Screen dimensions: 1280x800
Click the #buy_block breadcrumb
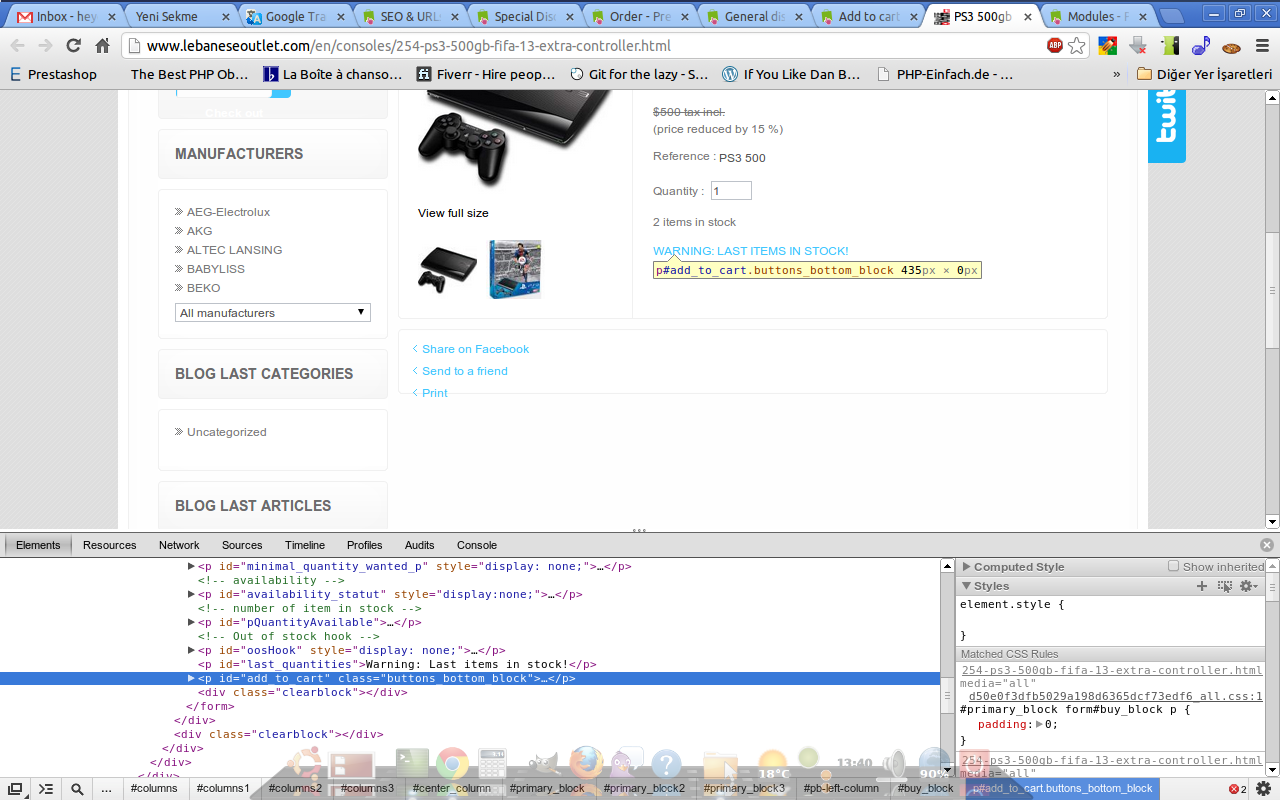tap(926, 789)
